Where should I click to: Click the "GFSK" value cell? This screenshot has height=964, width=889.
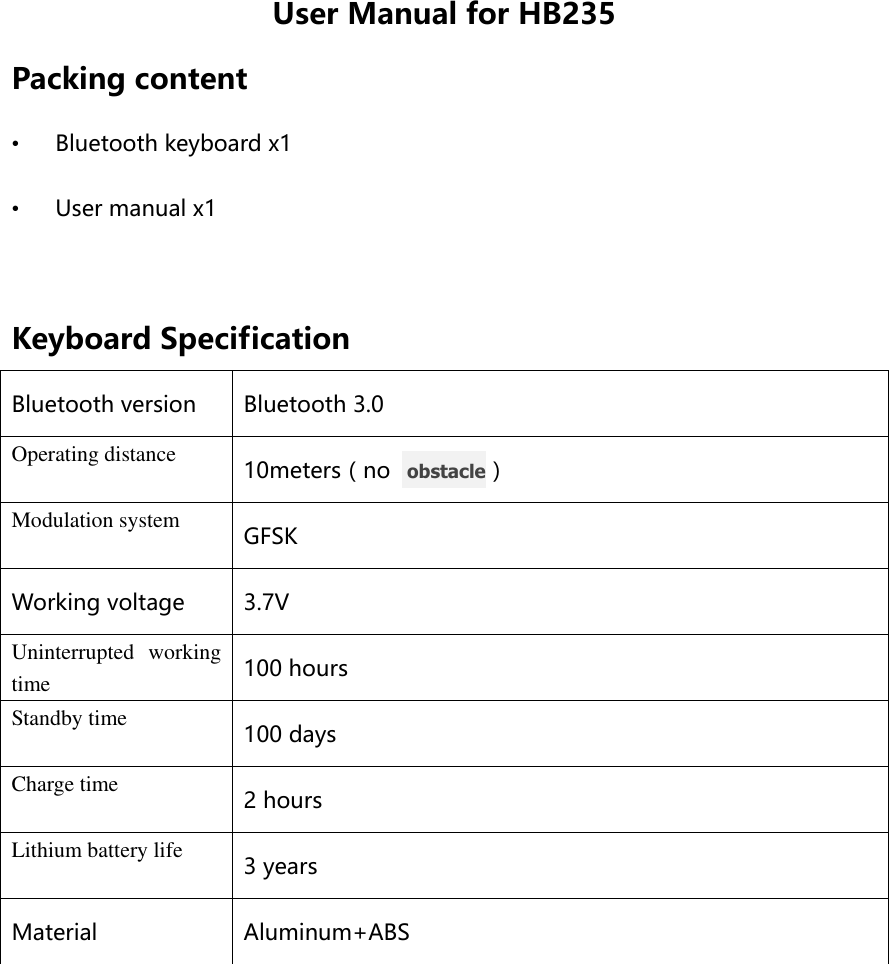click(271, 537)
